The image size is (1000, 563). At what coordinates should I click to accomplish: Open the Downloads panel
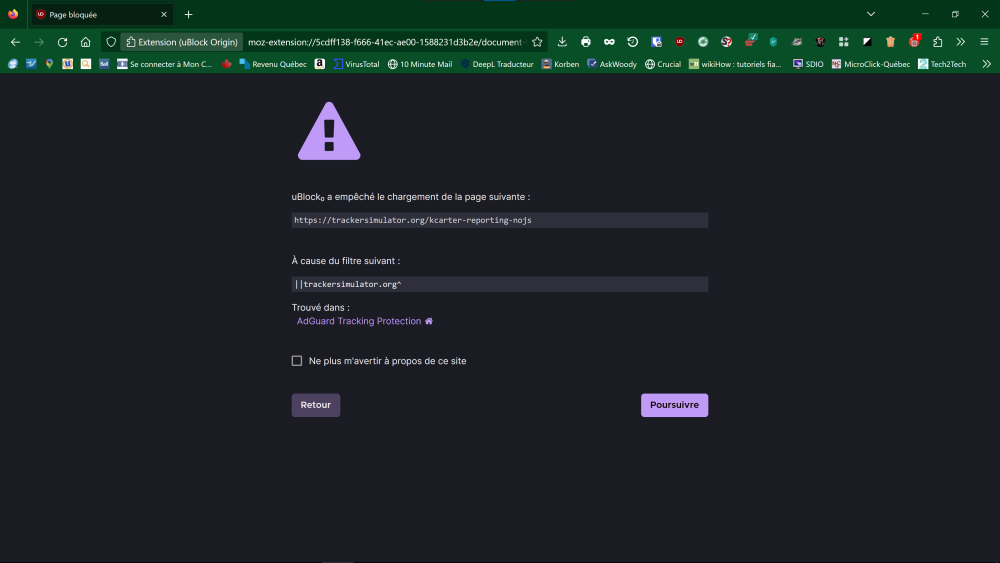click(562, 42)
